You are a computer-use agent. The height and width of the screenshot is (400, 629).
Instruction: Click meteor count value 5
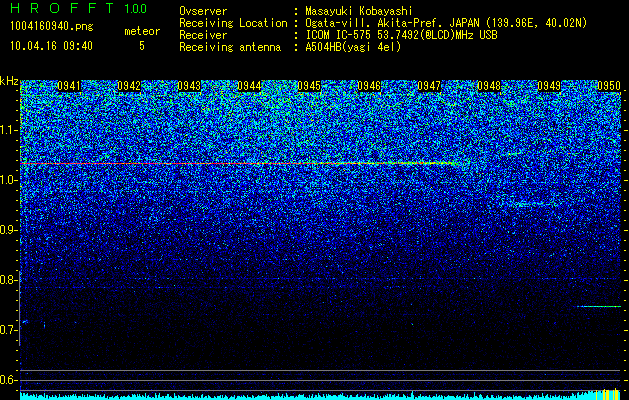142,46
